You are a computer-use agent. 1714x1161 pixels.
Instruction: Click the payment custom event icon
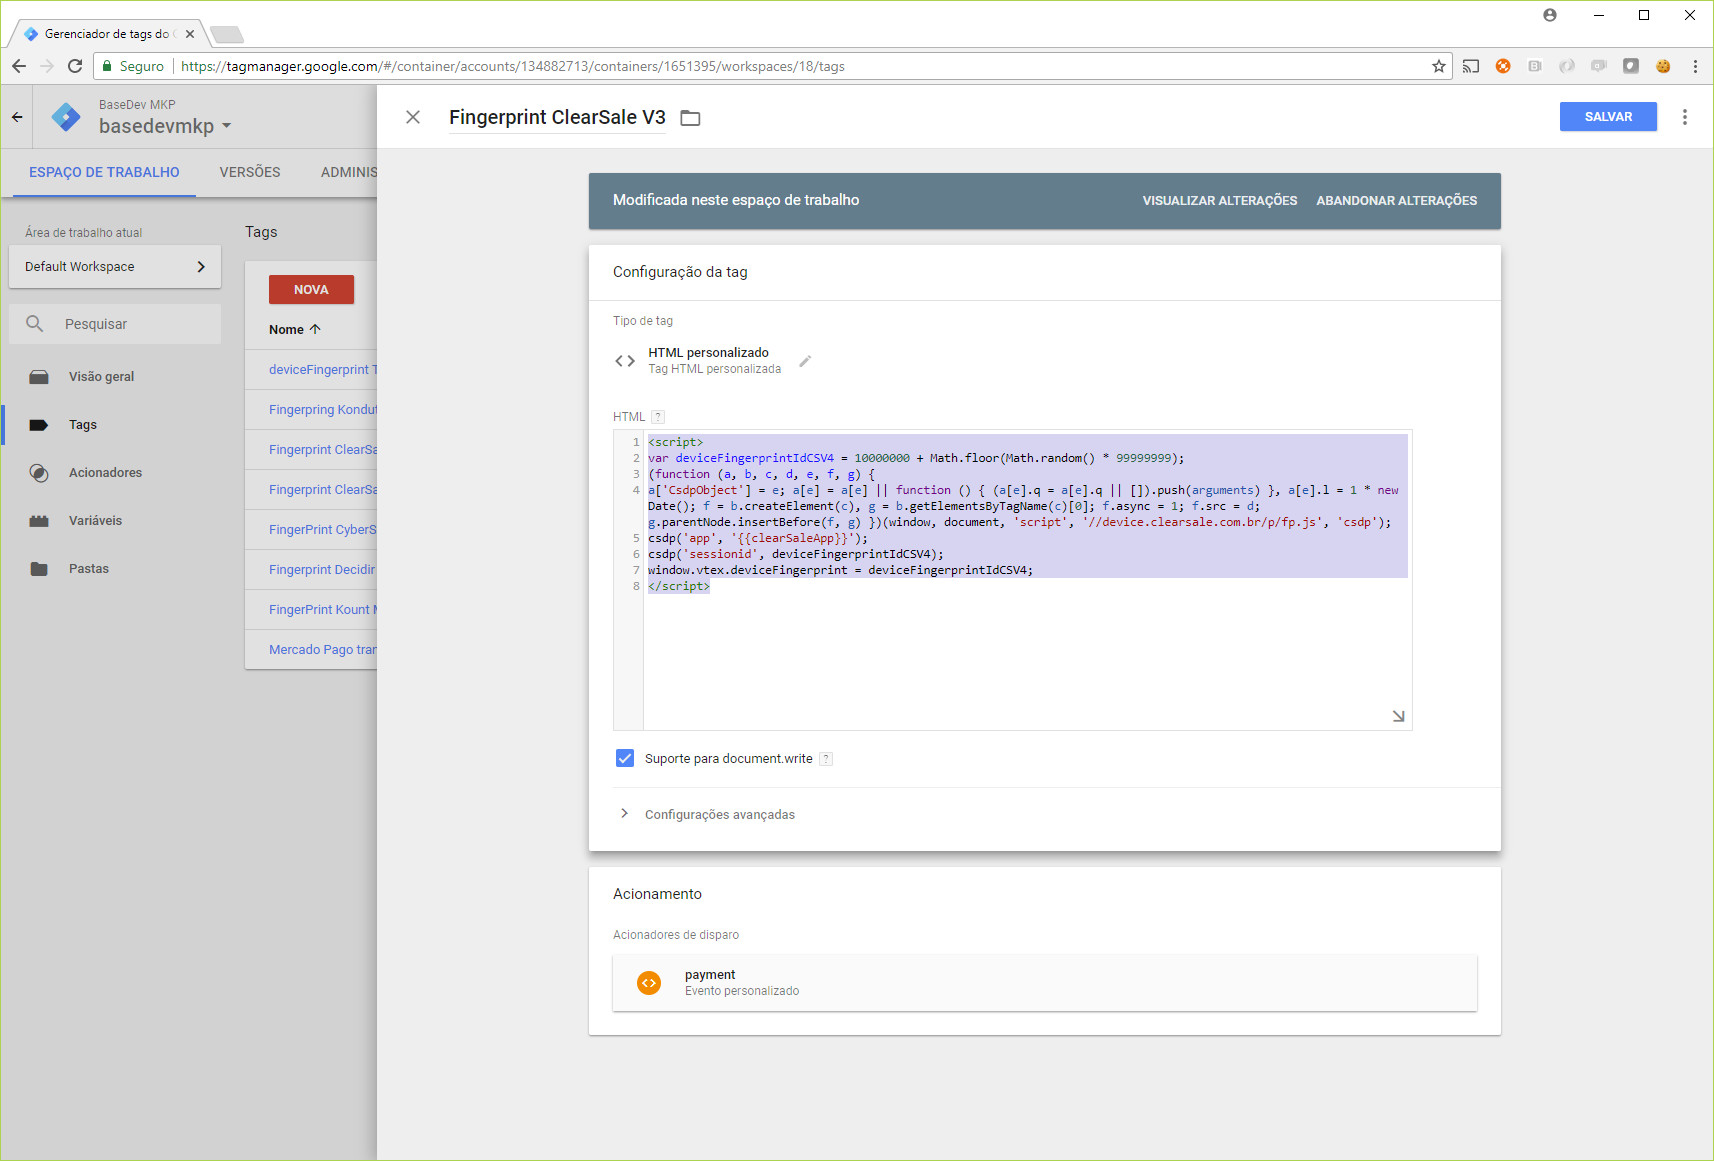tap(649, 983)
